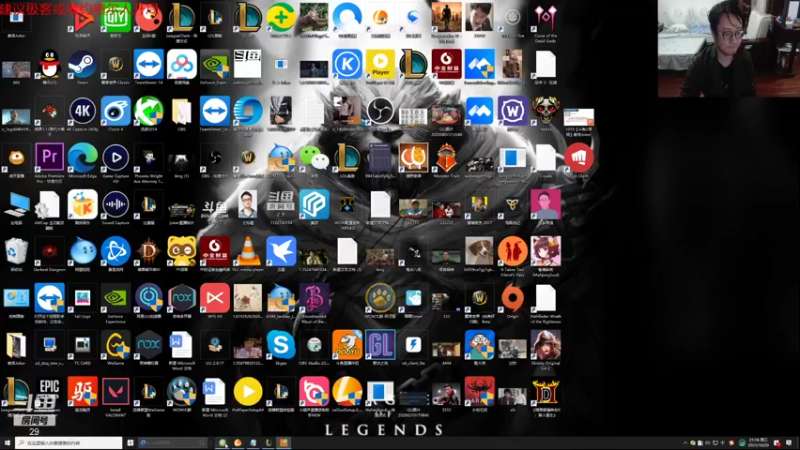Switch to League of Legends taskbar icon

click(268, 443)
